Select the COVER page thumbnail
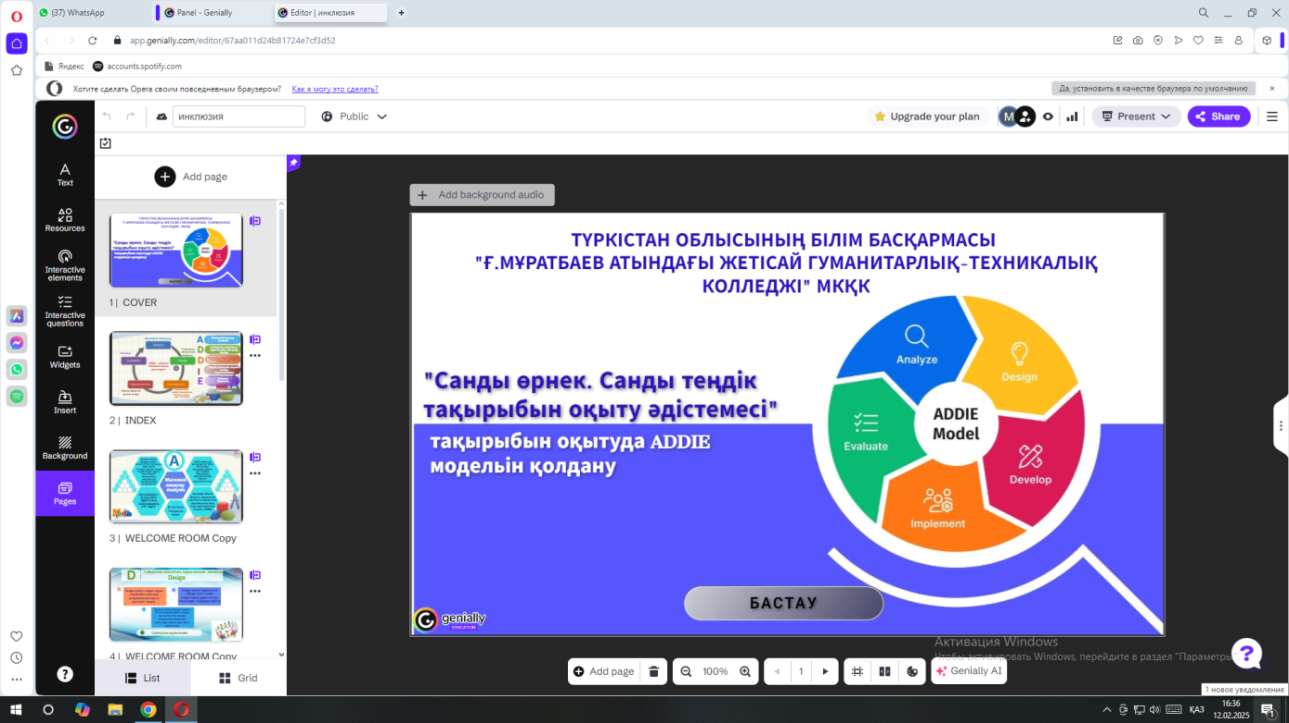1289x723 pixels. coord(176,251)
